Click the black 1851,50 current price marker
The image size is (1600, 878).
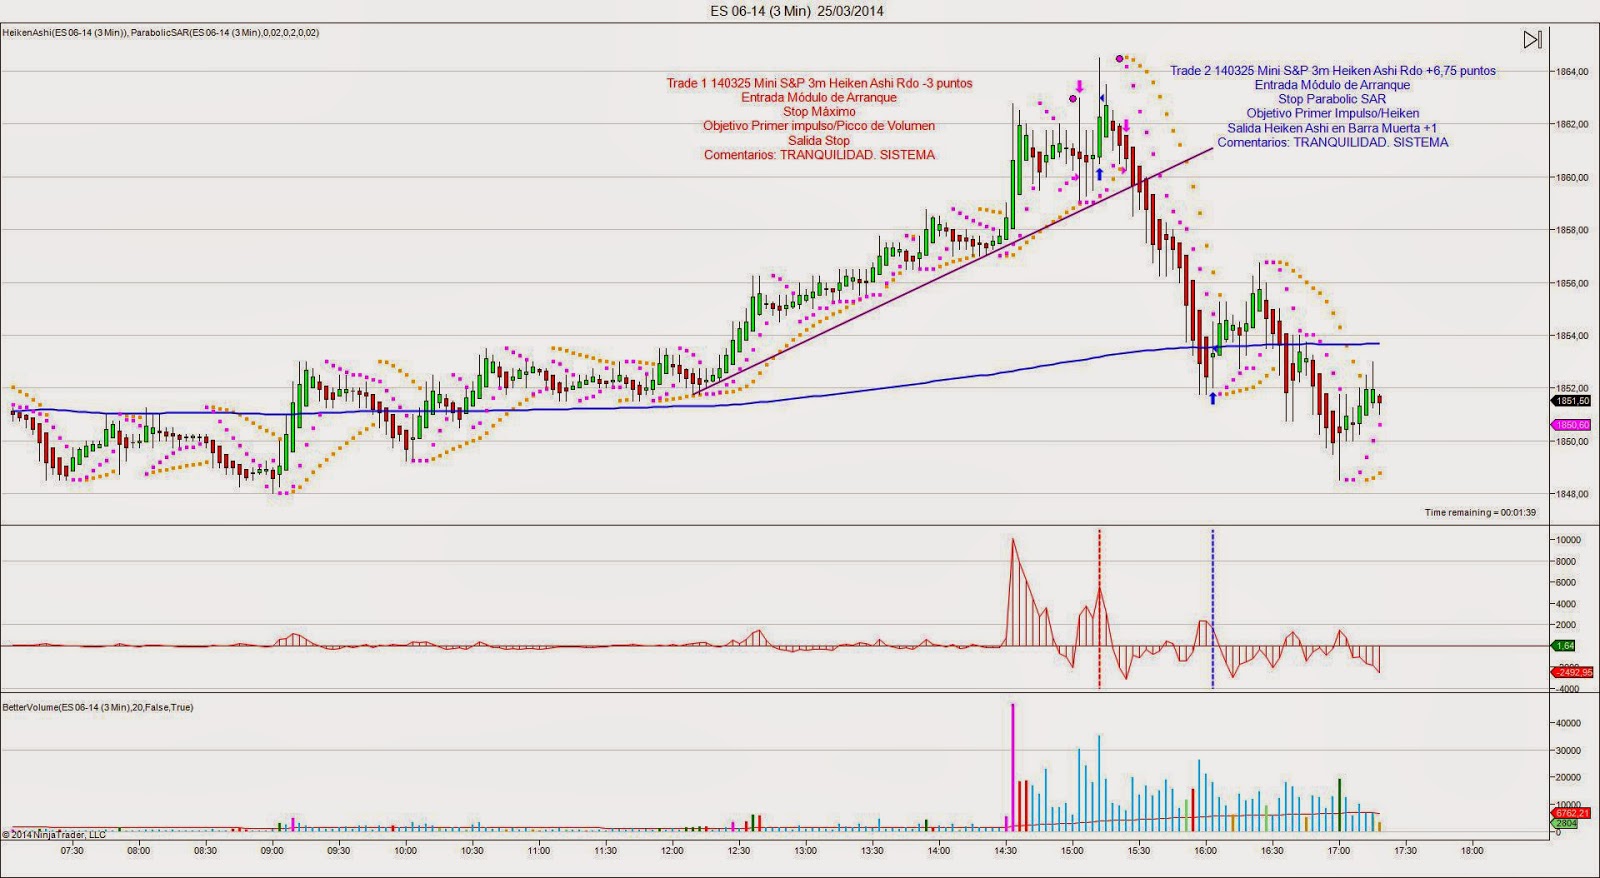tap(1570, 401)
